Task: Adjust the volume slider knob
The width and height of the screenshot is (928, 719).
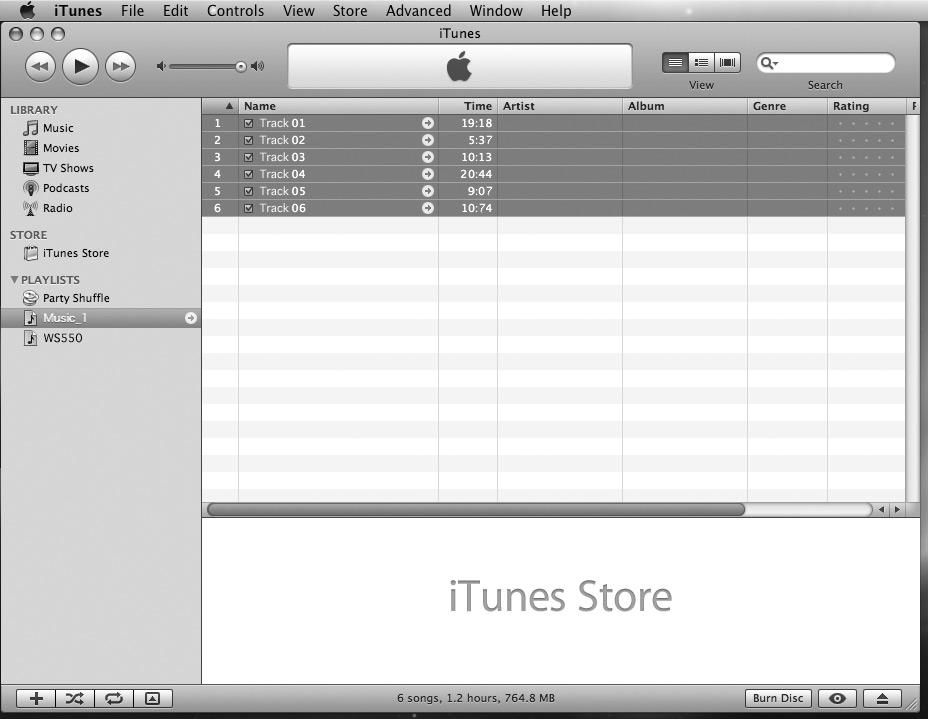Action: pyautogui.click(x=240, y=67)
